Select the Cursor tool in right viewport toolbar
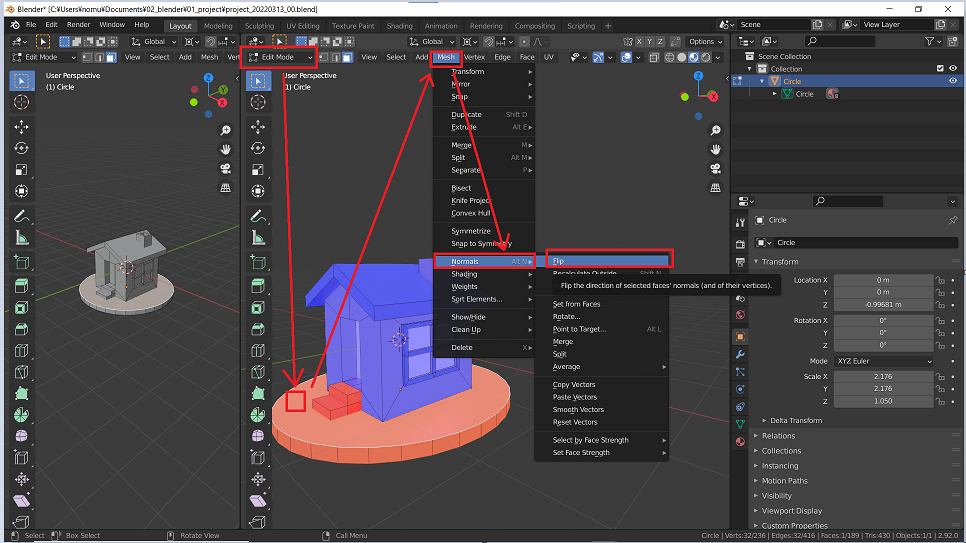Image resolution: width=966 pixels, height=543 pixels. pyautogui.click(x=258, y=102)
